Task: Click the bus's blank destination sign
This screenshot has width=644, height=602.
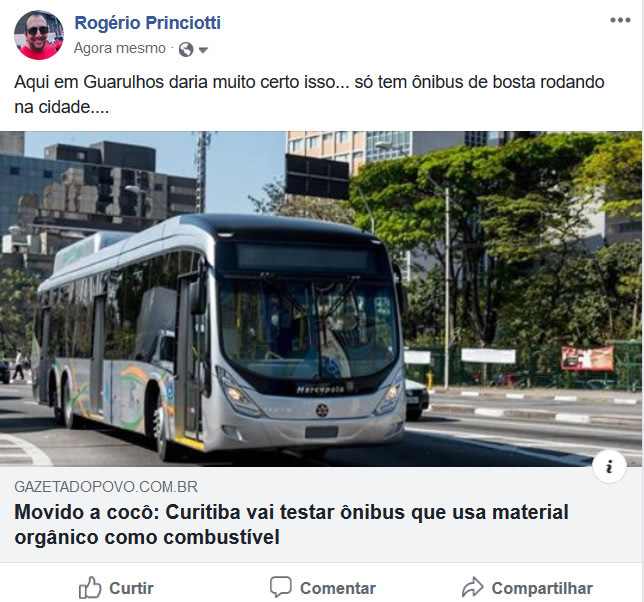Action: point(306,257)
